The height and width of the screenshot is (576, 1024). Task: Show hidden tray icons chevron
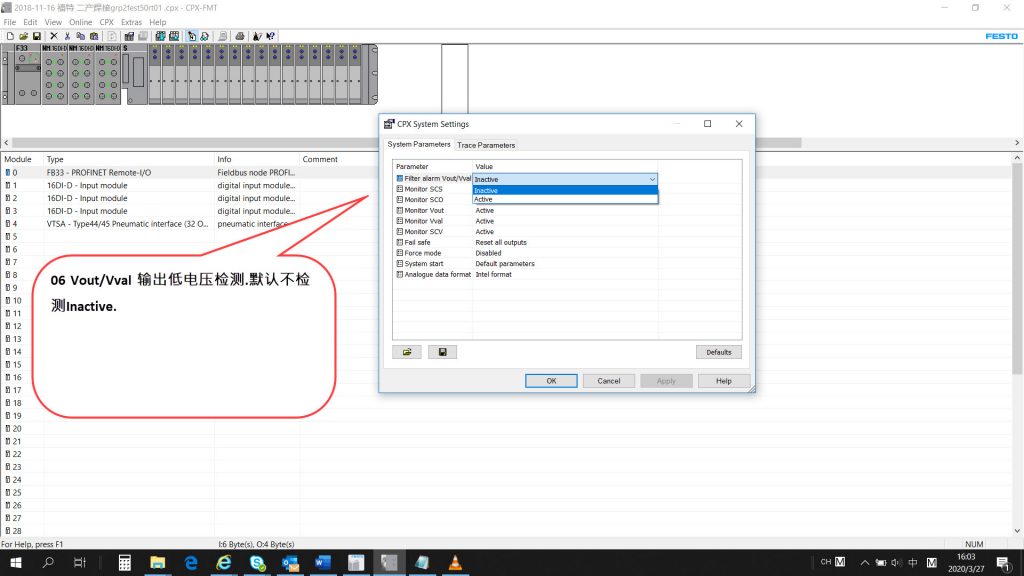click(x=865, y=562)
